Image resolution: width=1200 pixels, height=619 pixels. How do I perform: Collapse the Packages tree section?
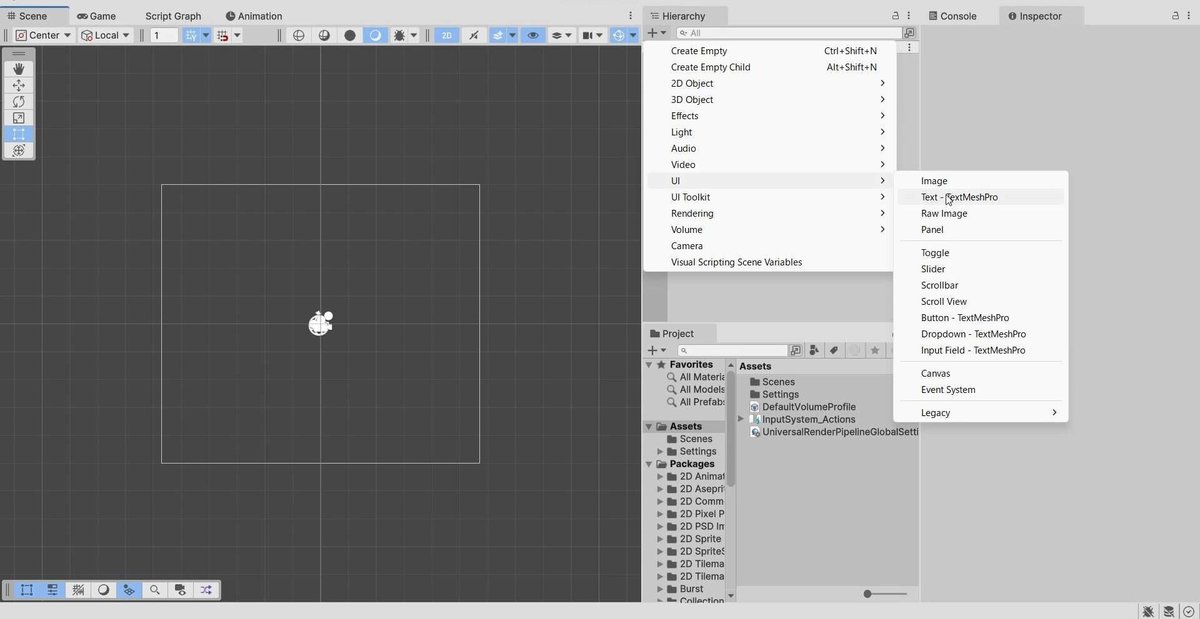(x=649, y=464)
